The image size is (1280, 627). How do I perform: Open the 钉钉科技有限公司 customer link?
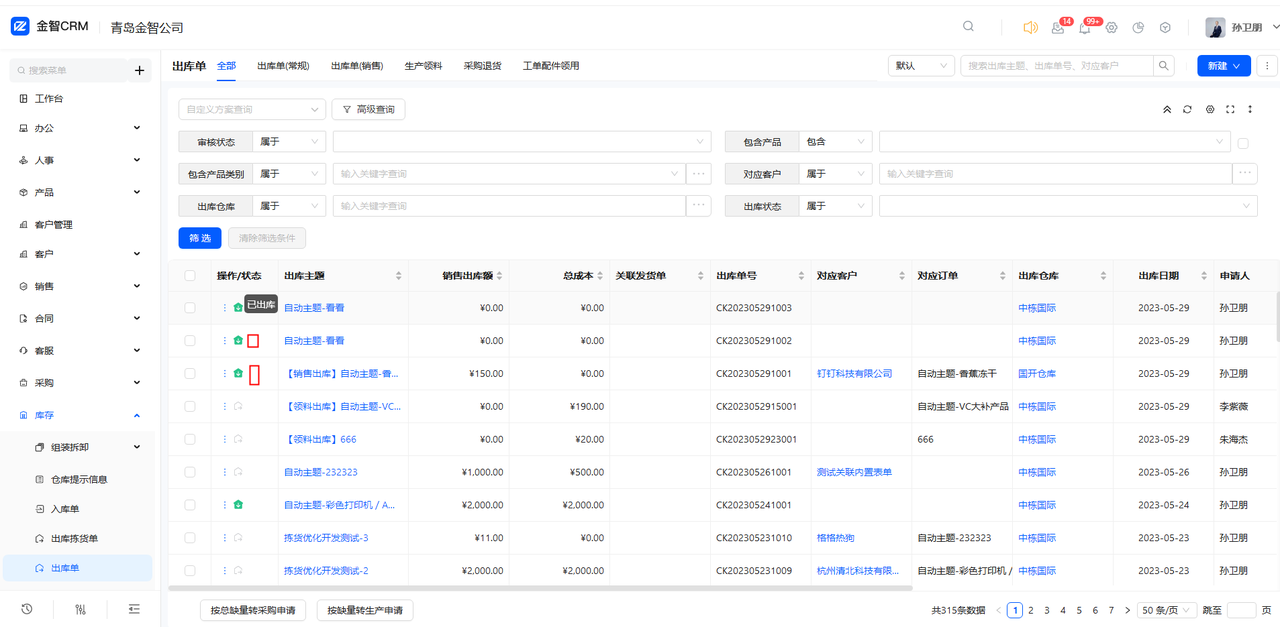854,374
